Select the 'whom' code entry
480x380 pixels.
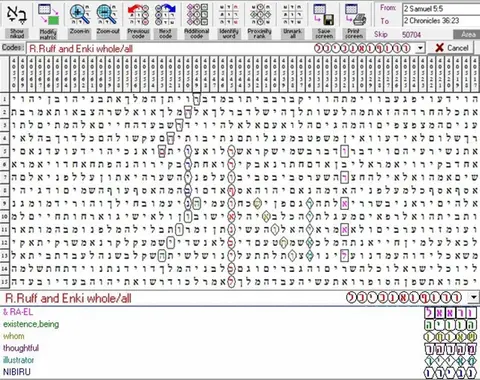pyautogui.click(x=14, y=336)
